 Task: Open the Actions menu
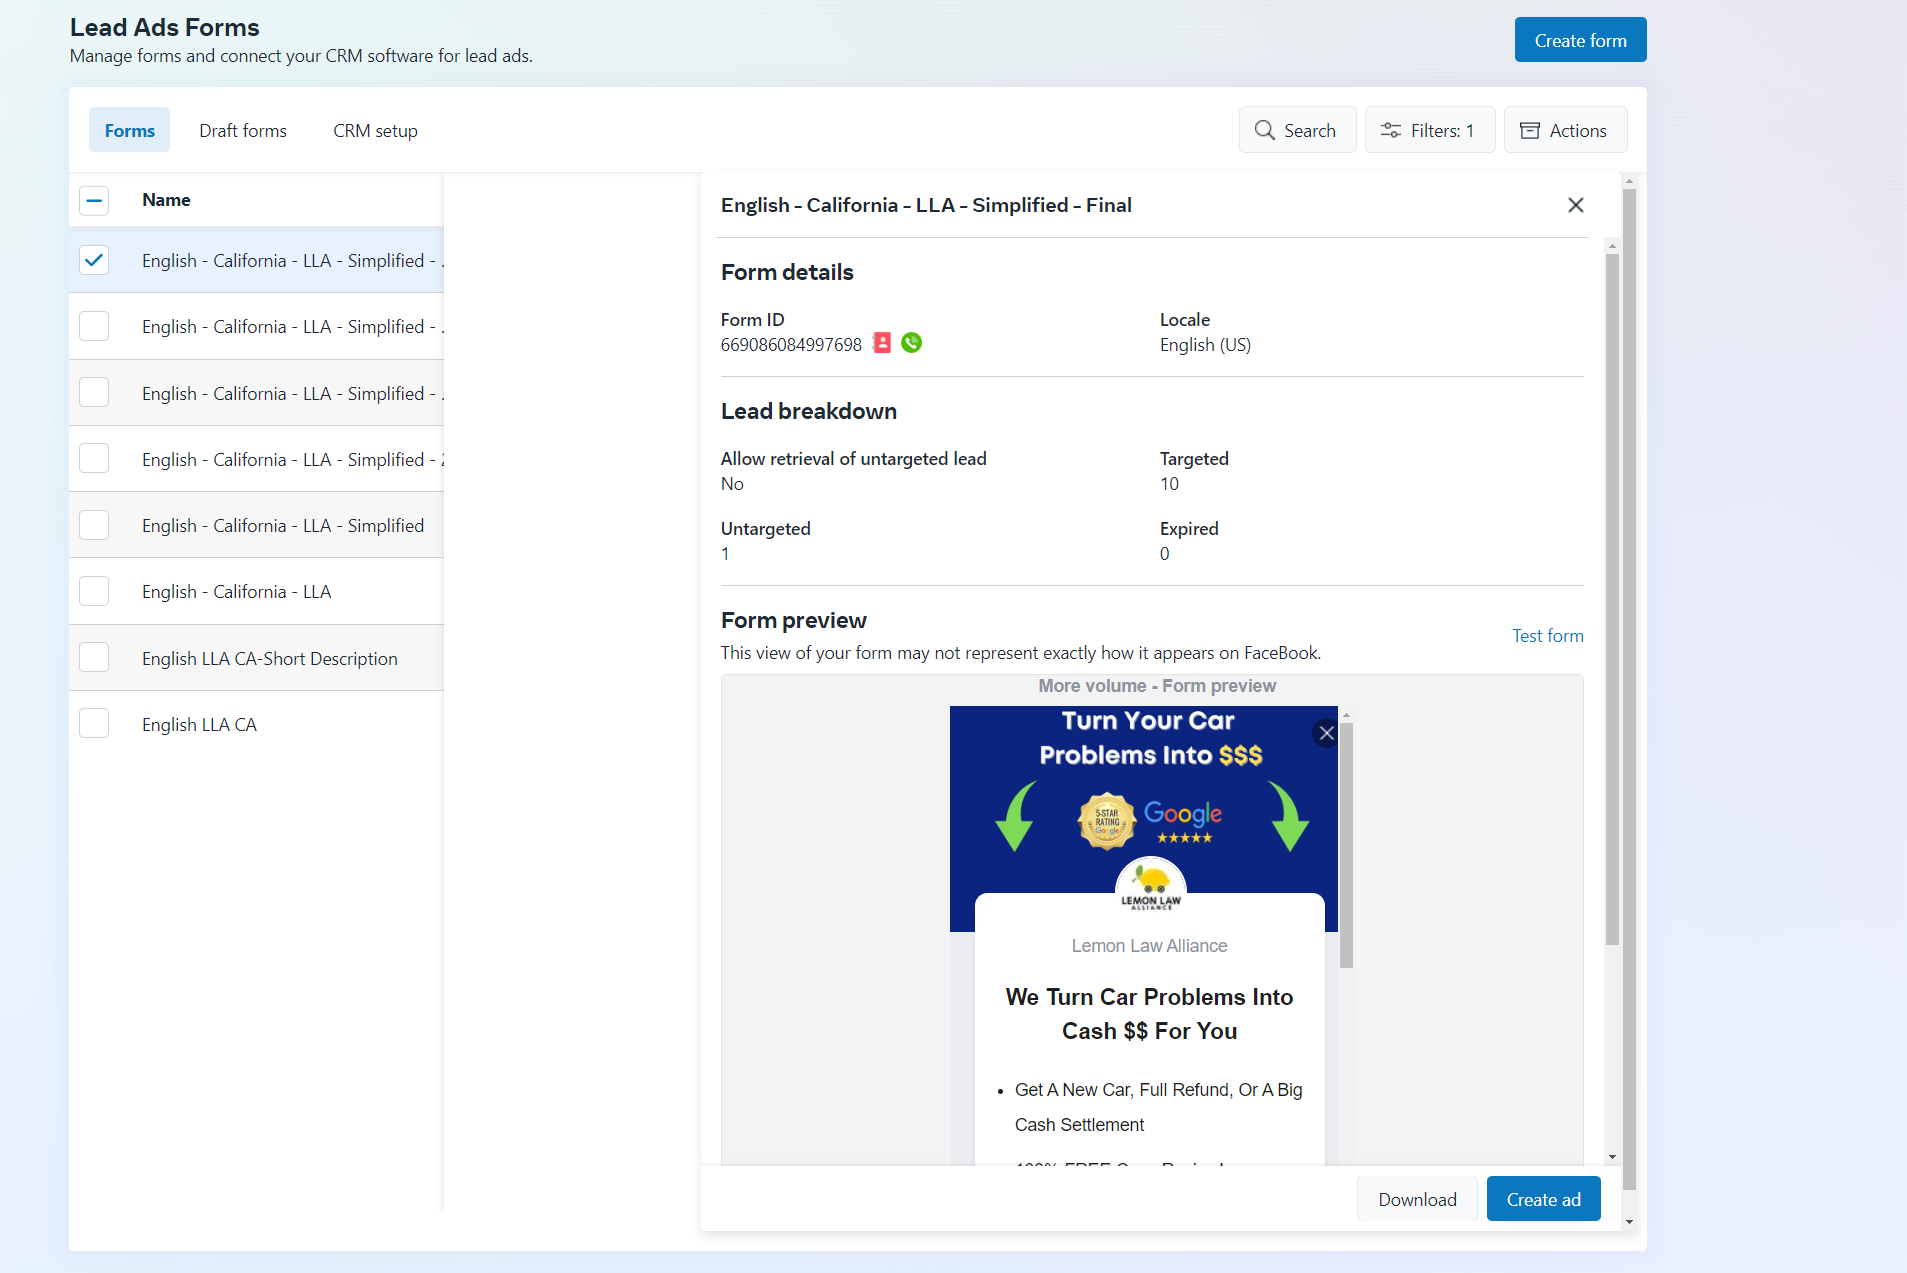[1565, 130]
